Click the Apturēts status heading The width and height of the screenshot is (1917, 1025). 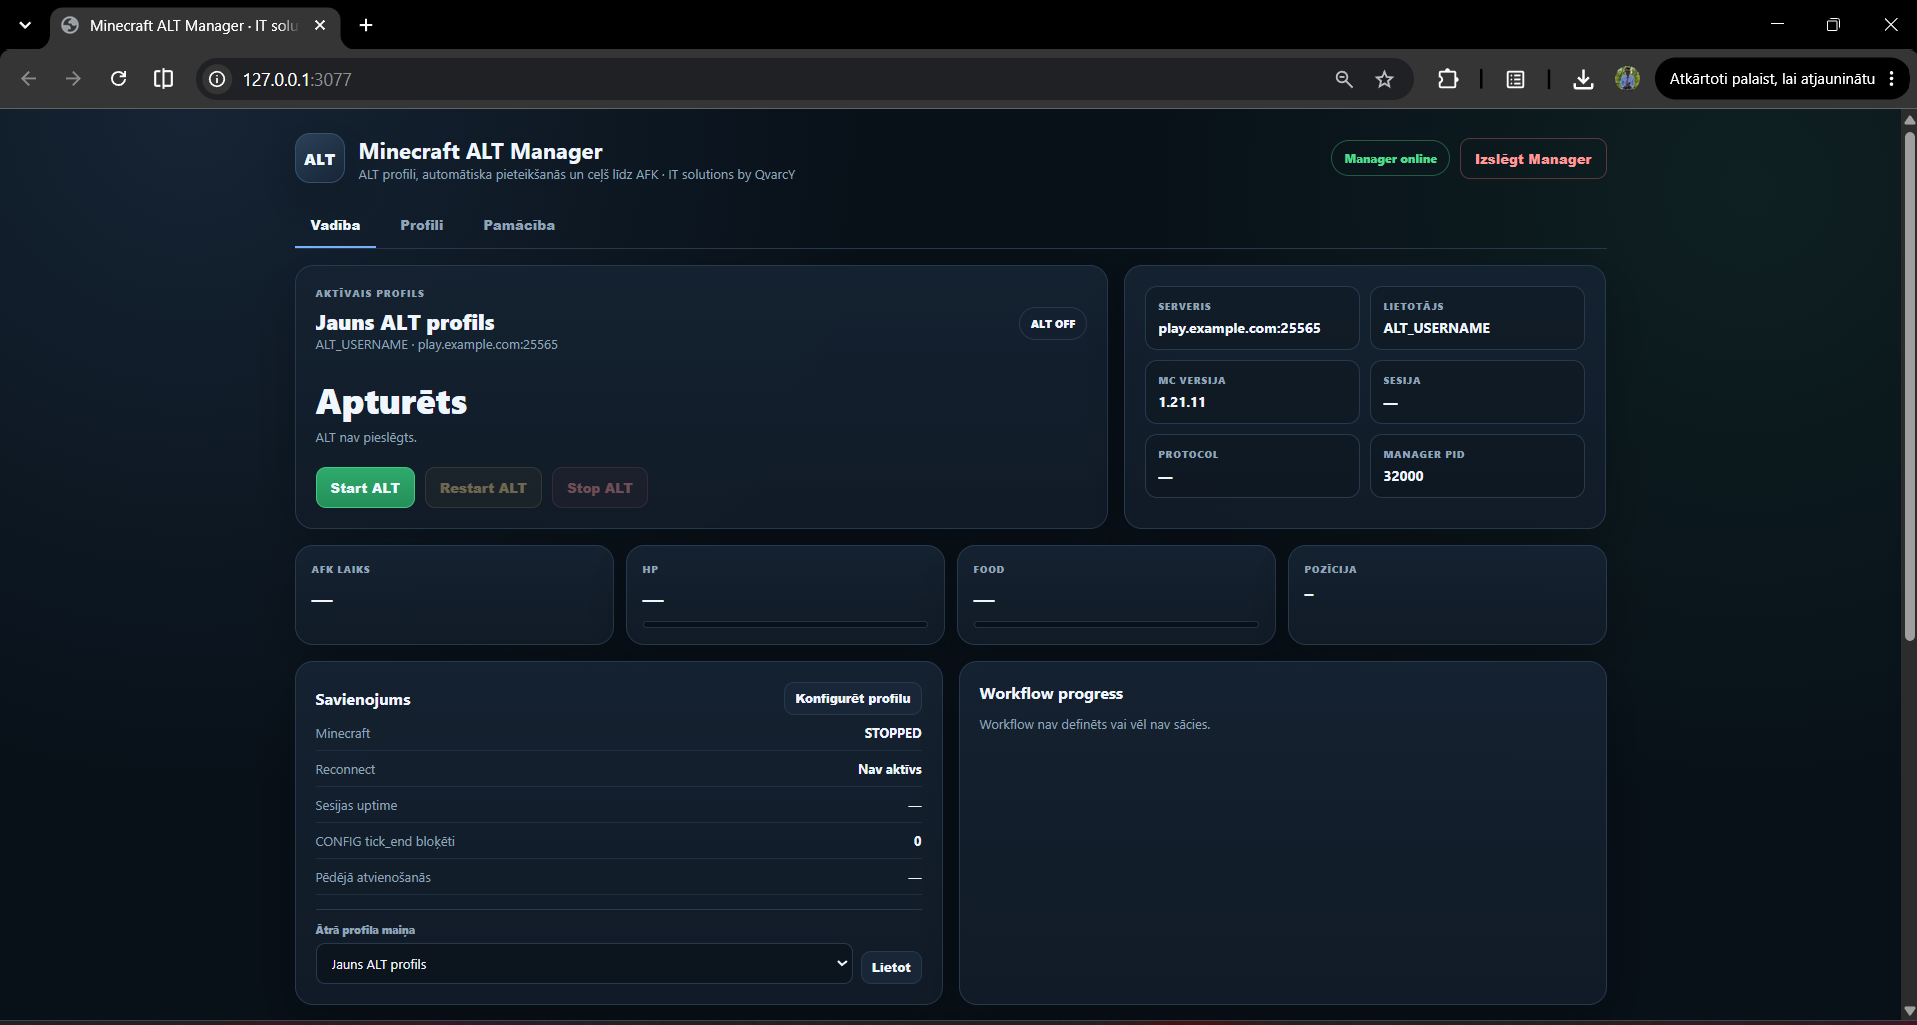[x=391, y=402]
